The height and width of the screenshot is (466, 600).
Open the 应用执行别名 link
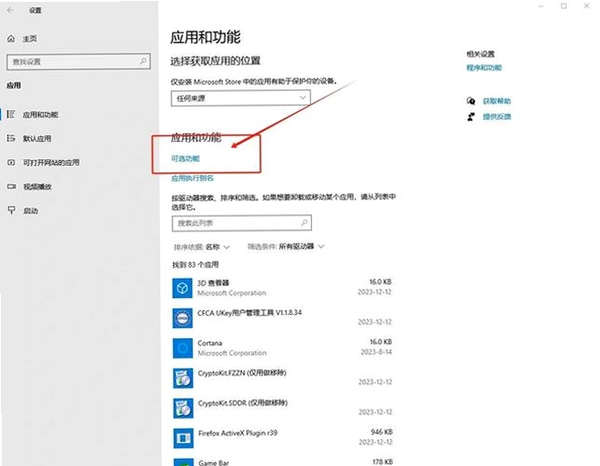click(192, 178)
